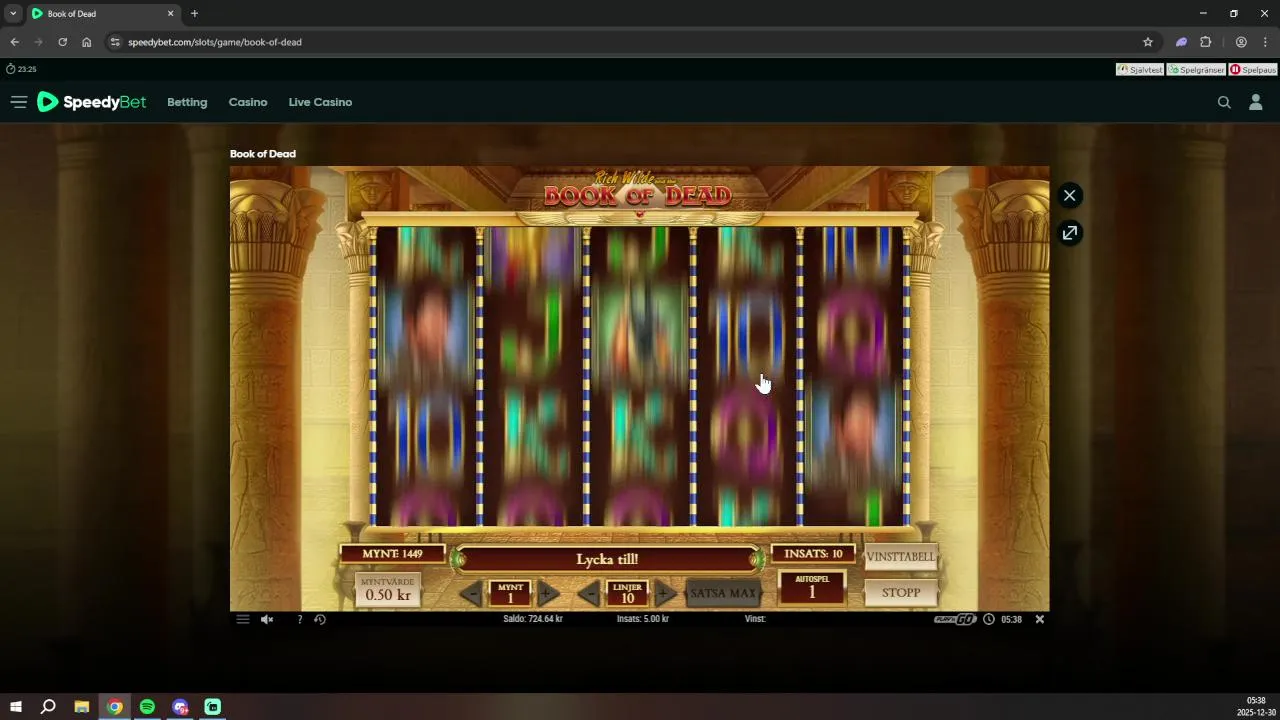Viewport: 1280px width, 720px height.
Task: Open the Spelgränser gaming limits link
Action: point(1196,70)
